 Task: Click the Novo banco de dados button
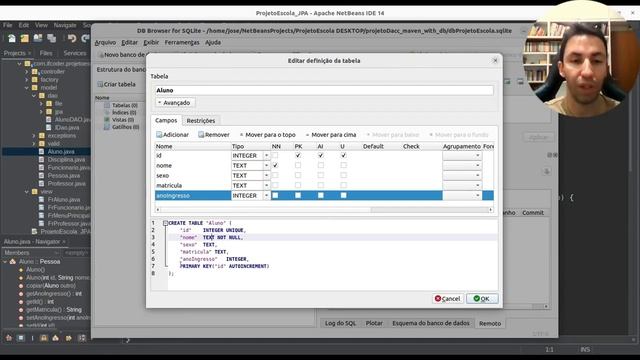[x=122, y=55]
